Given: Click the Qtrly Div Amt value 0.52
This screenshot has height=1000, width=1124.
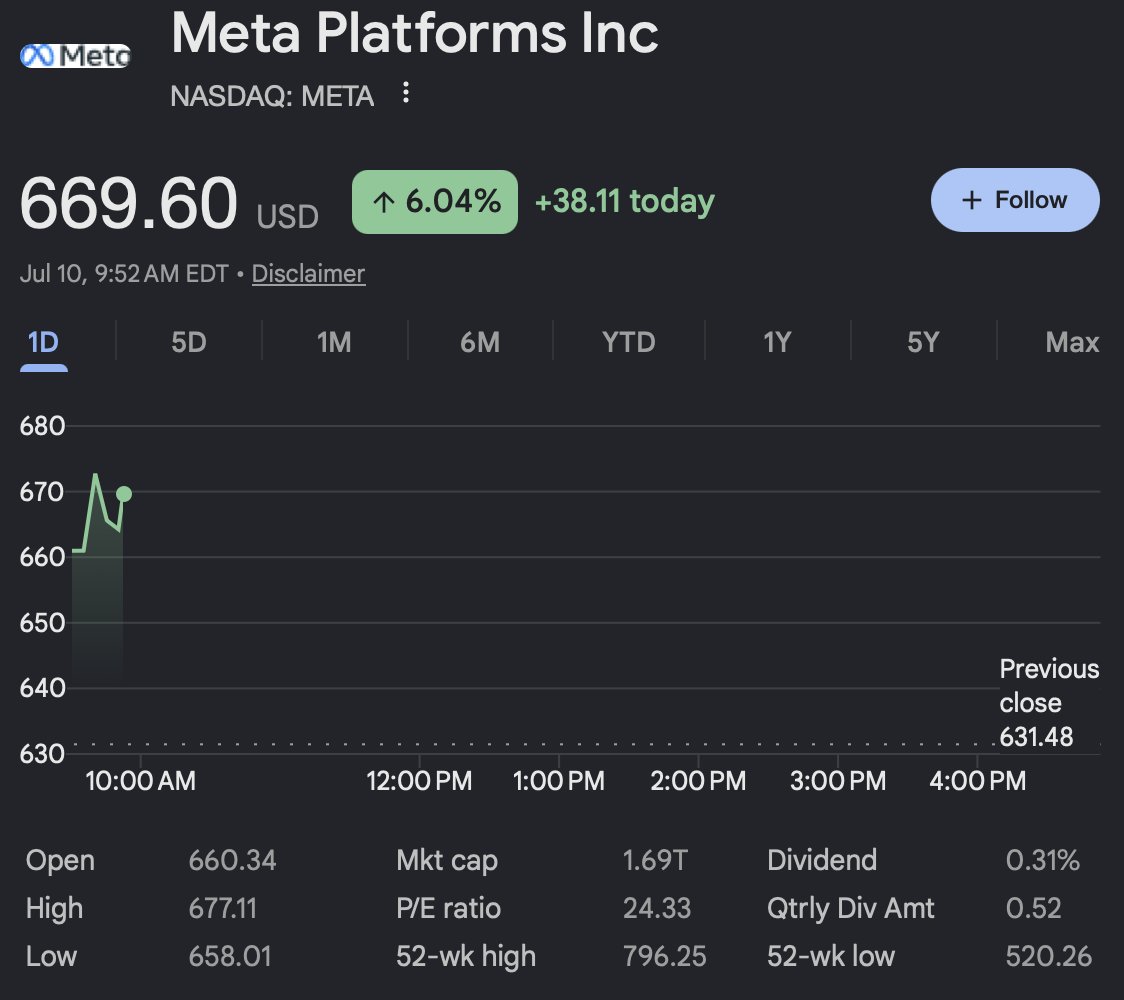Looking at the screenshot, I should (1033, 908).
